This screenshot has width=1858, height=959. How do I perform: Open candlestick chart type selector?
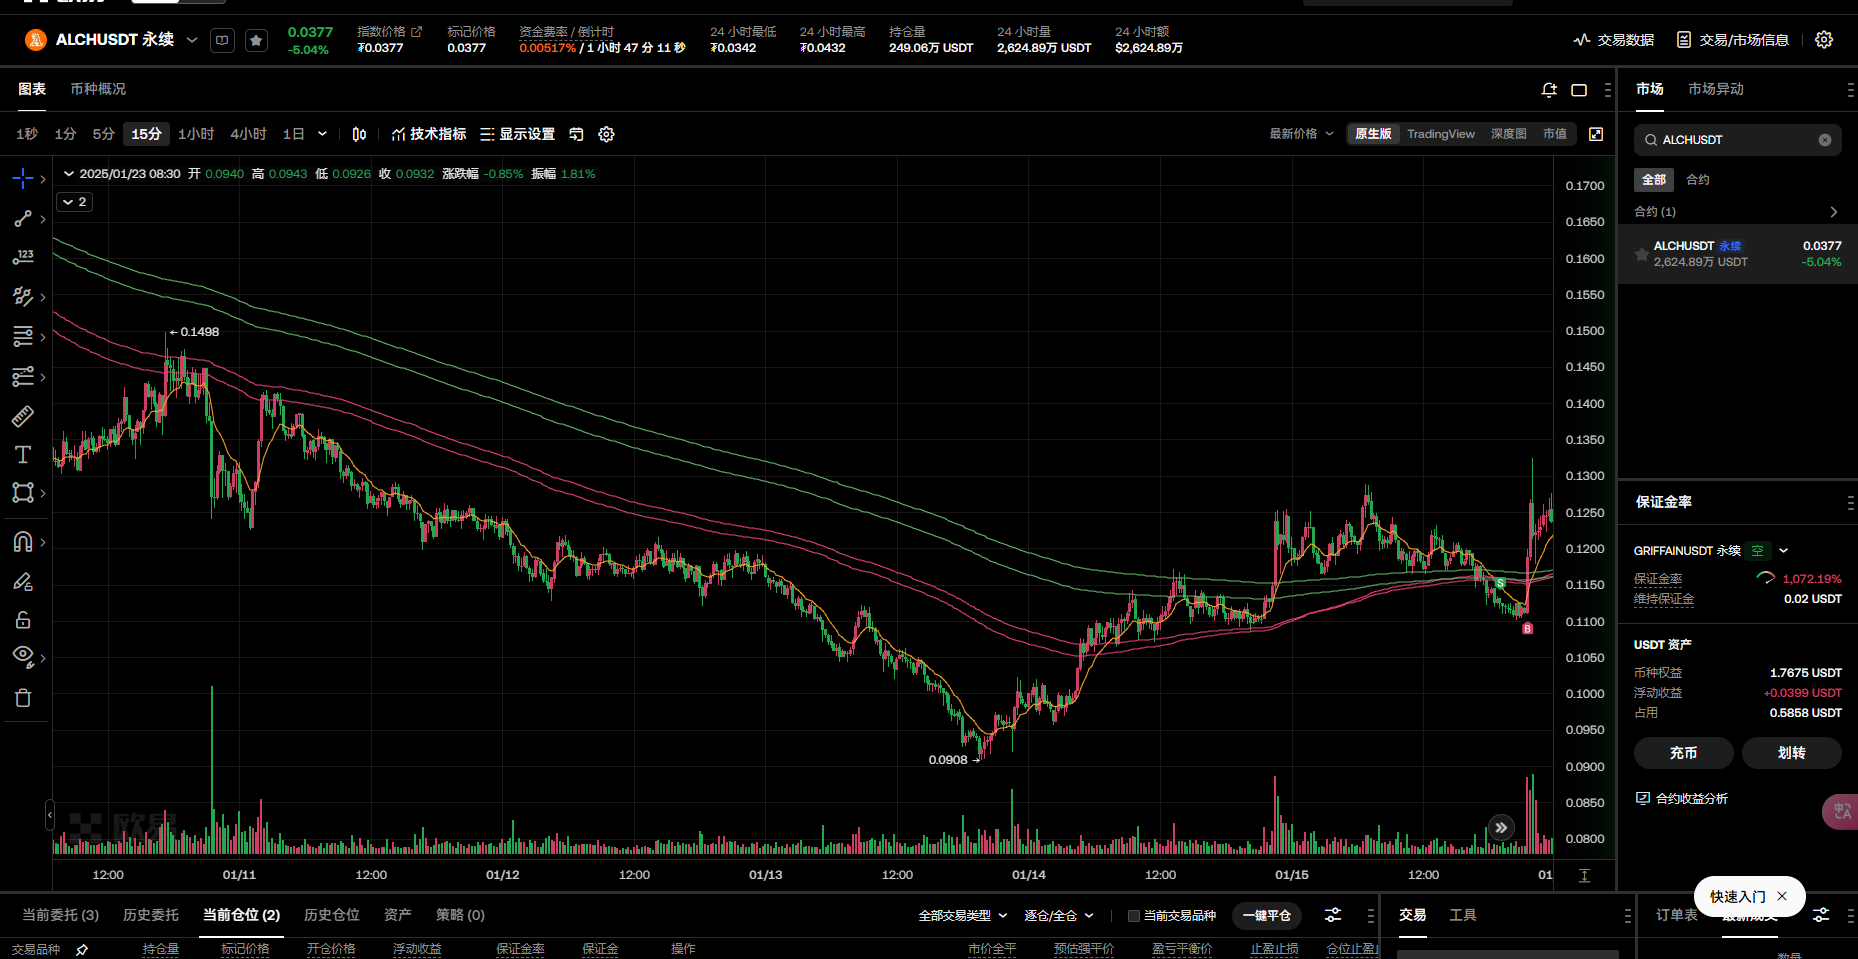pyautogui.click(x=359, y=134)
